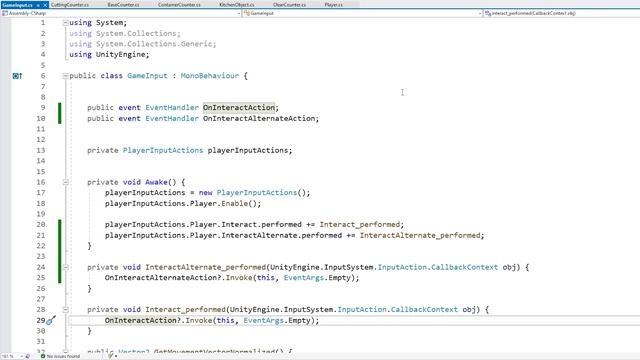
Task: Click EventHandler type on line 9
Action: pos(172,108)
